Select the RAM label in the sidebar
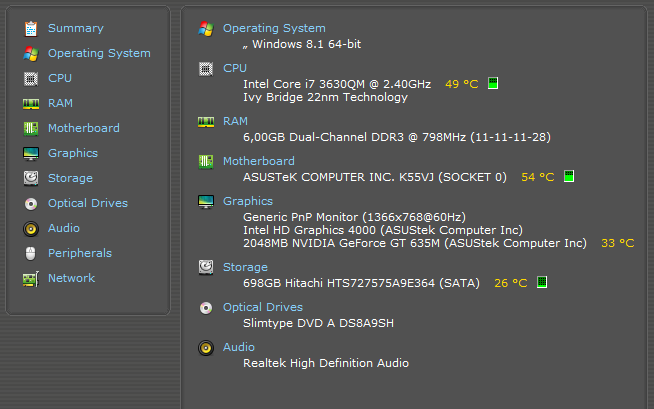This screenshot has width=654, height=409. pyautogui.click(x=60, y=103)
